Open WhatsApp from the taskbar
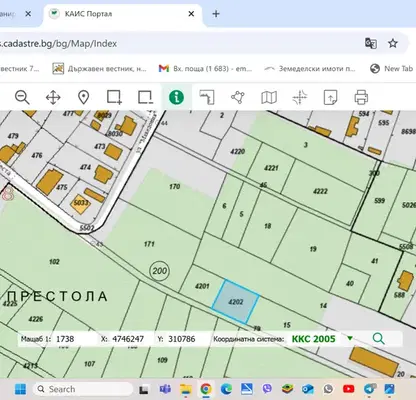Image resolution: width=416 pixels, height=400 pixels. point(328,389)
